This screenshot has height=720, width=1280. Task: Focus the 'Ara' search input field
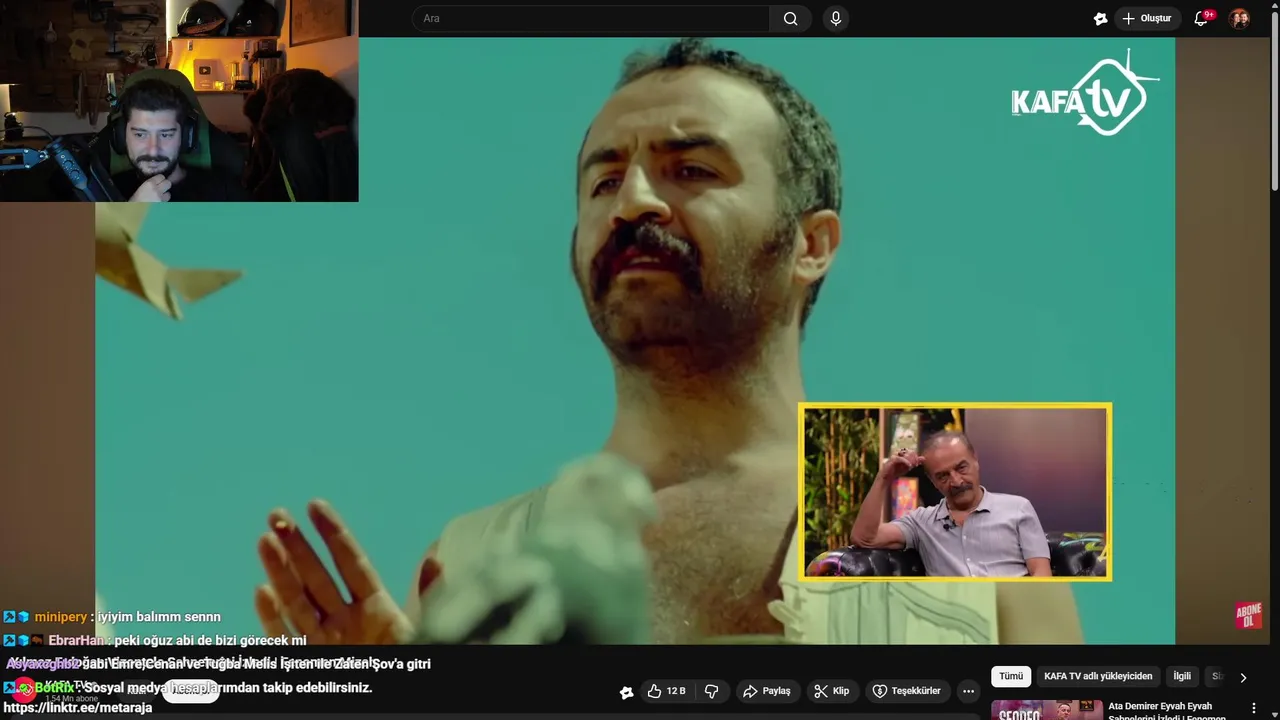[590, 18]
